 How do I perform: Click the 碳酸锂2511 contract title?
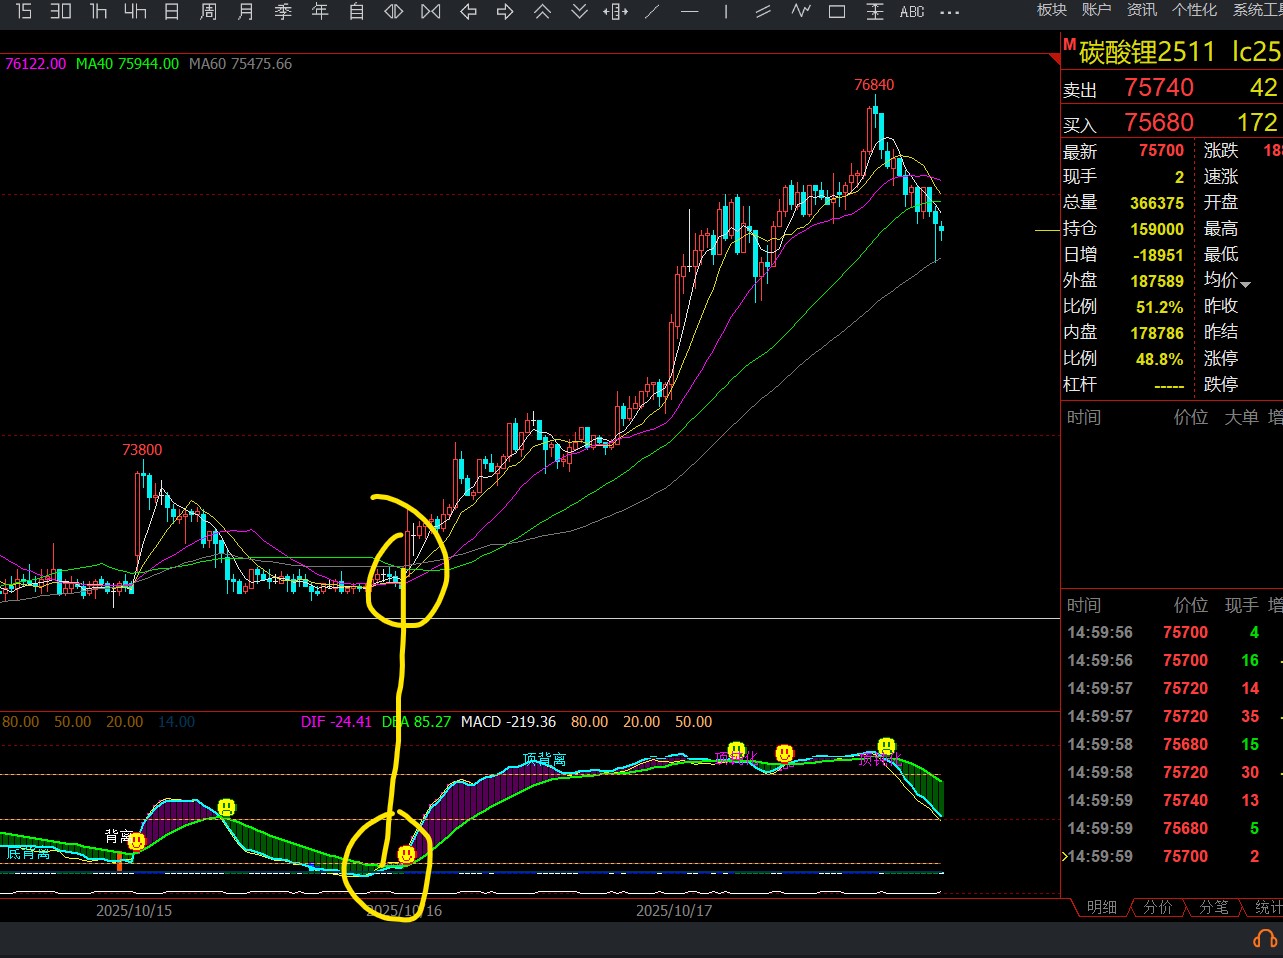[1146, 52]
